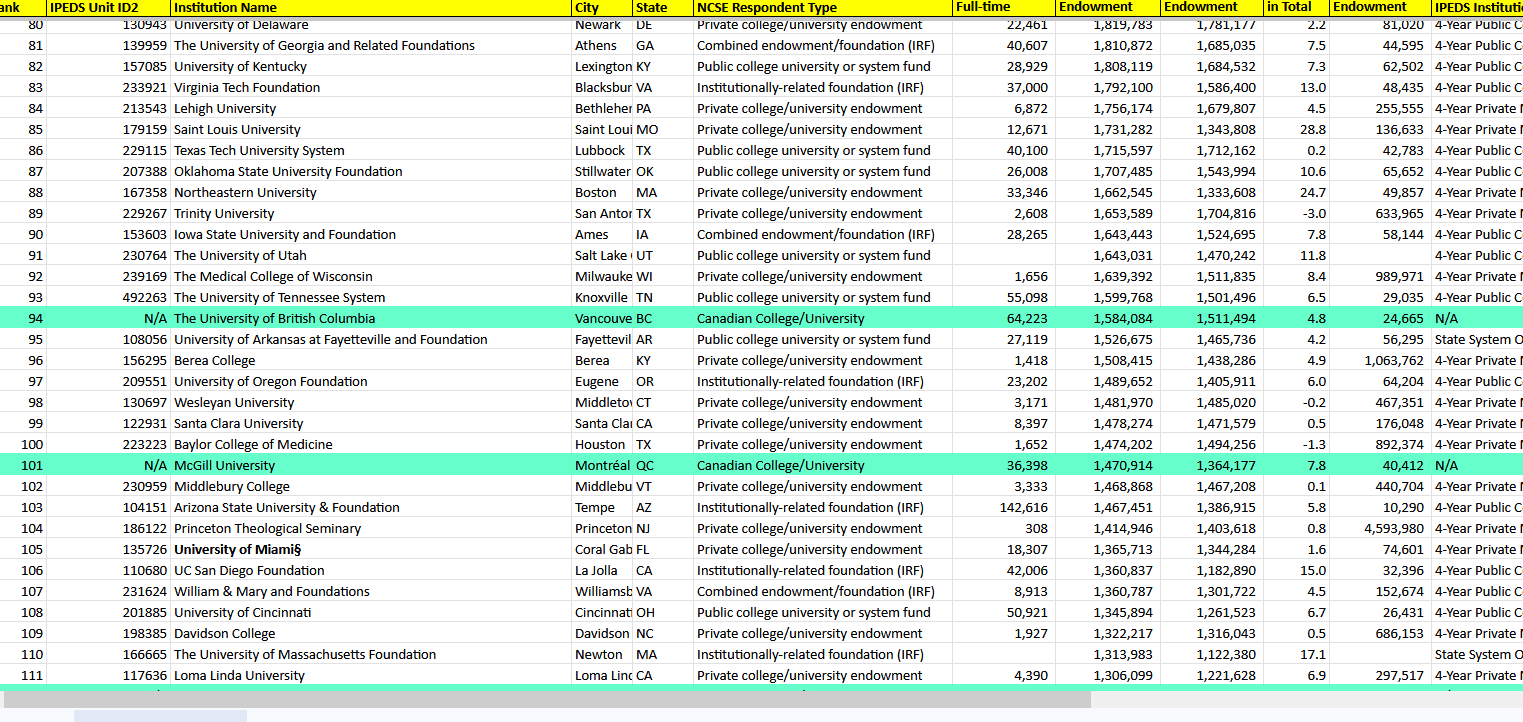Viewport: 1523px width, 722px height.
Task: Click "The University of Utah" cell
Action: coord(371,256)
